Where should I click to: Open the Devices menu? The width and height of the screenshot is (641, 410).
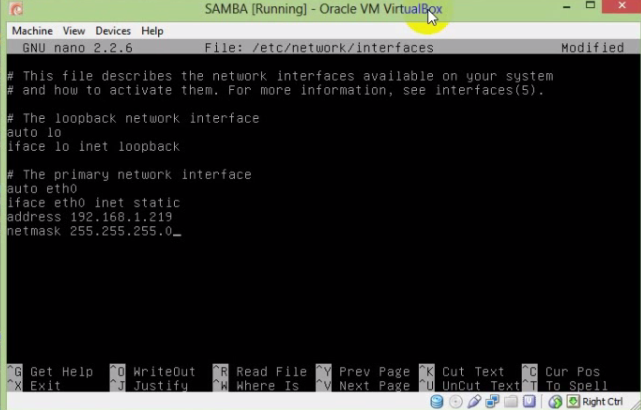(113, 31)
